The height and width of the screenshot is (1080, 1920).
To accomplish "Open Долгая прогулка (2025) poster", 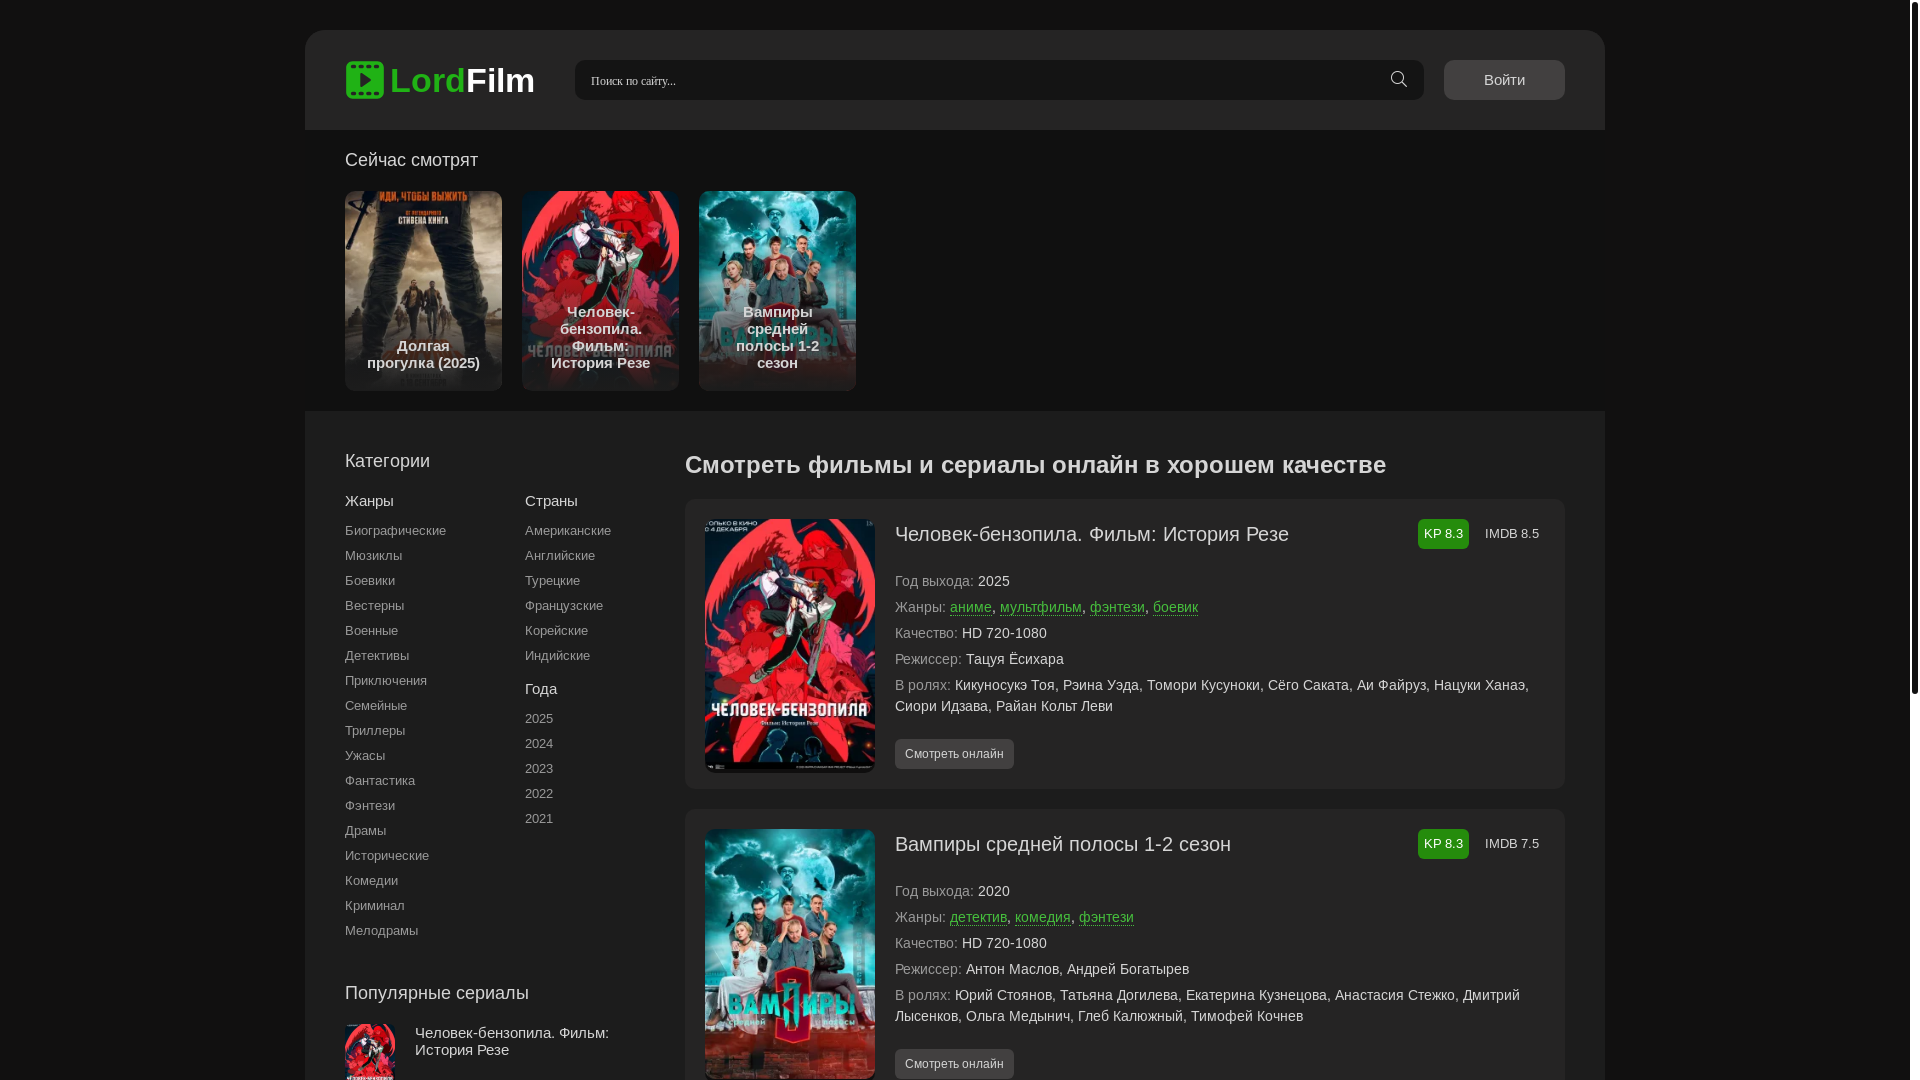I will point(423,290).
